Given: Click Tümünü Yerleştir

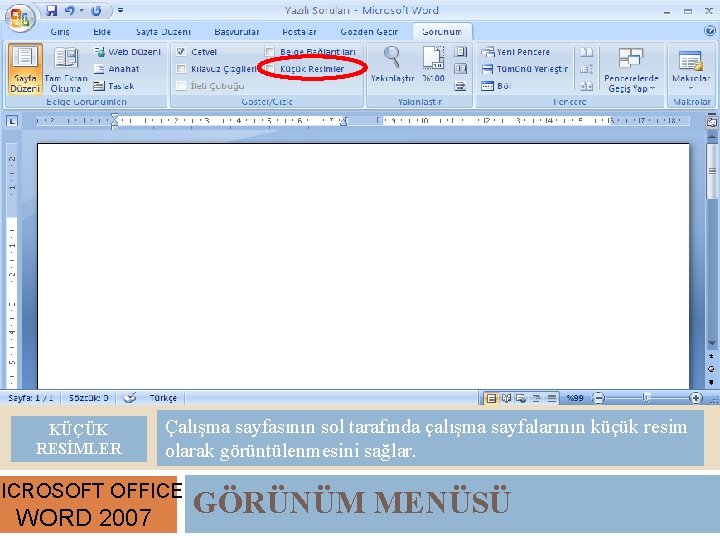Looking at the screenshot, I should pos(525,69).
